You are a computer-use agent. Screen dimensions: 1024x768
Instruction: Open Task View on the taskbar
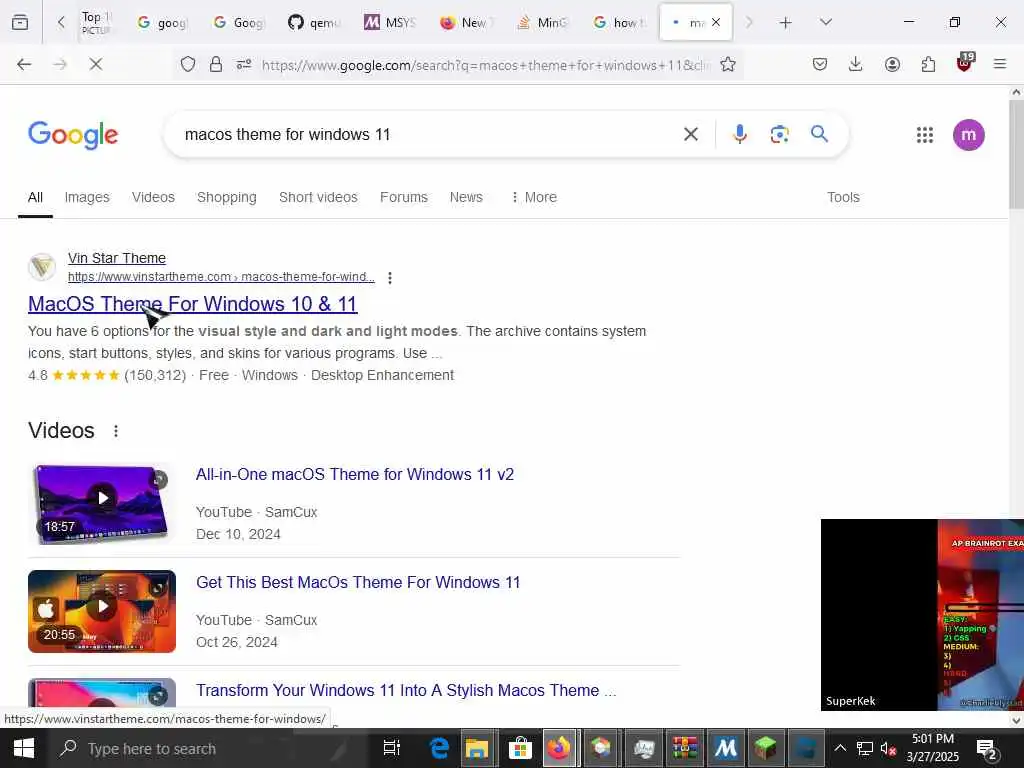pos(391,748)
